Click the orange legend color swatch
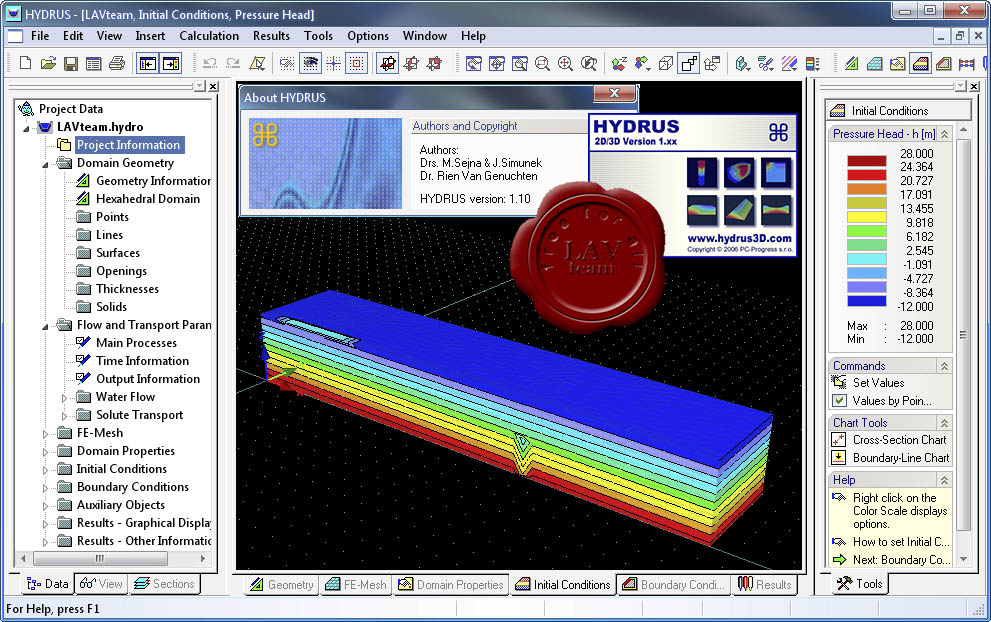 click(866, 189)
